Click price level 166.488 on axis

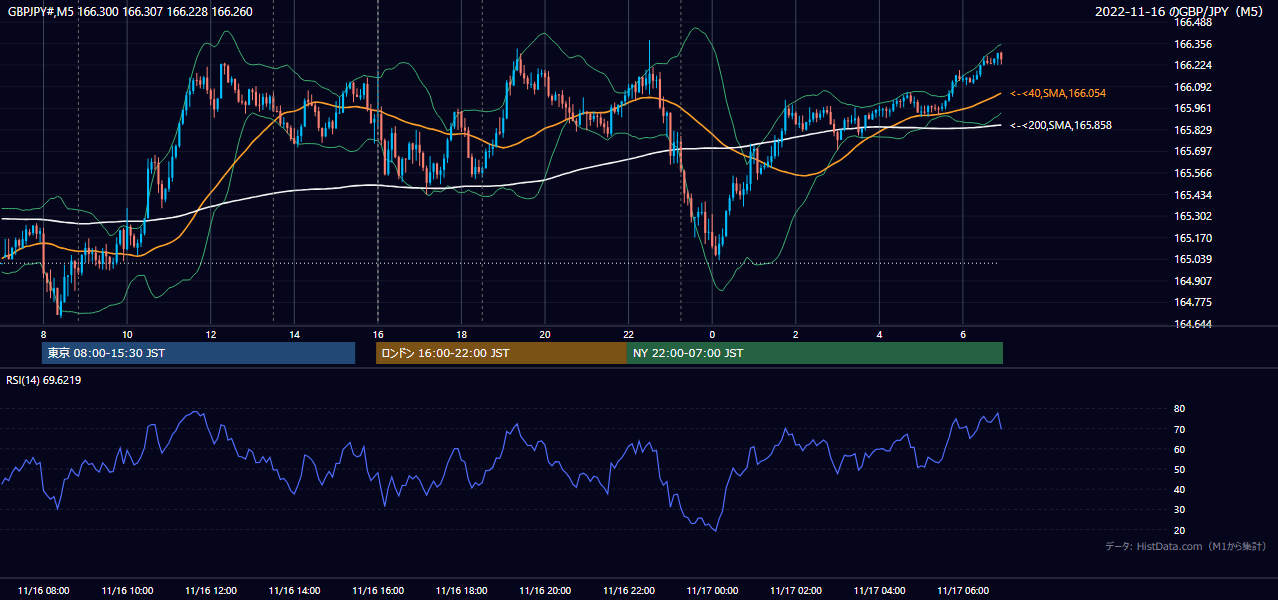[x=1192, y=23]
